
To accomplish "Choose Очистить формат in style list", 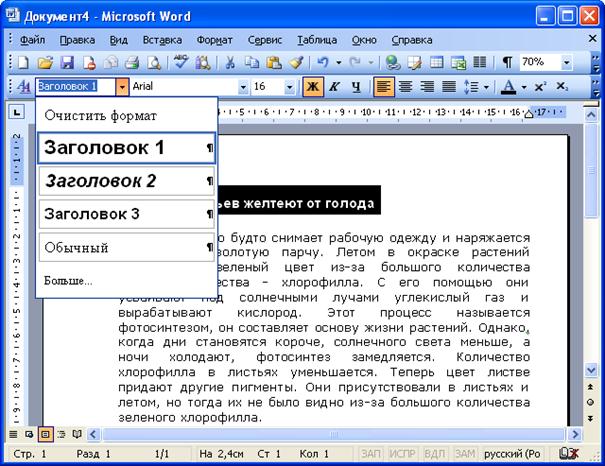I will (127, 115).
